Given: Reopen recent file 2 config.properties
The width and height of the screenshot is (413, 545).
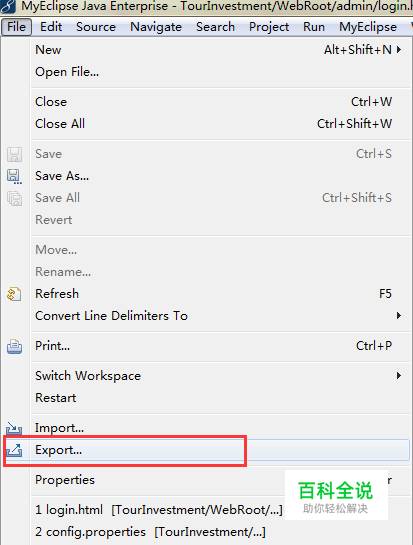Looking at the screenshot, I should (x=150, y=532).
